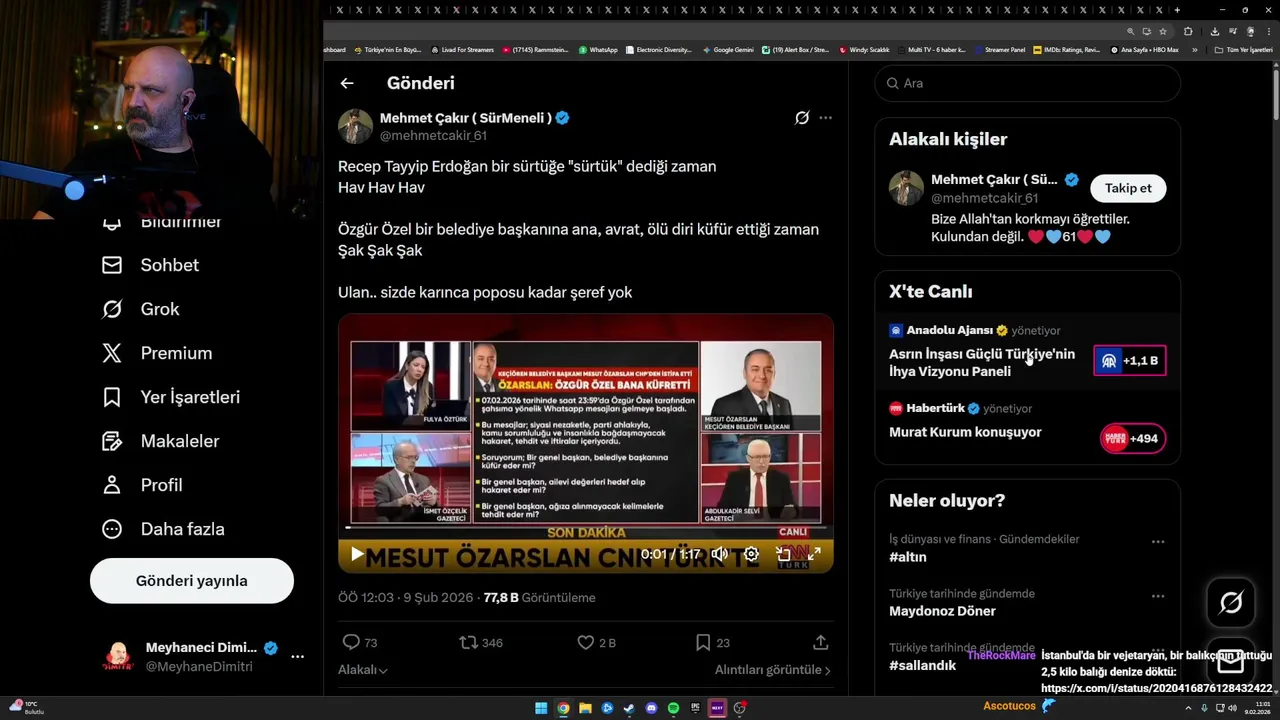The width and height of the screenshot is (1280, 720).
Task: Go back with the arrow beside Gönderi
Action: click(346, 84)
